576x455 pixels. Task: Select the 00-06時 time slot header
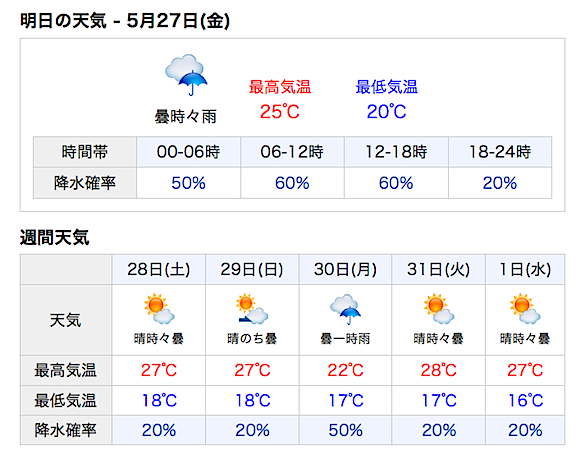[x=188, y=152]
